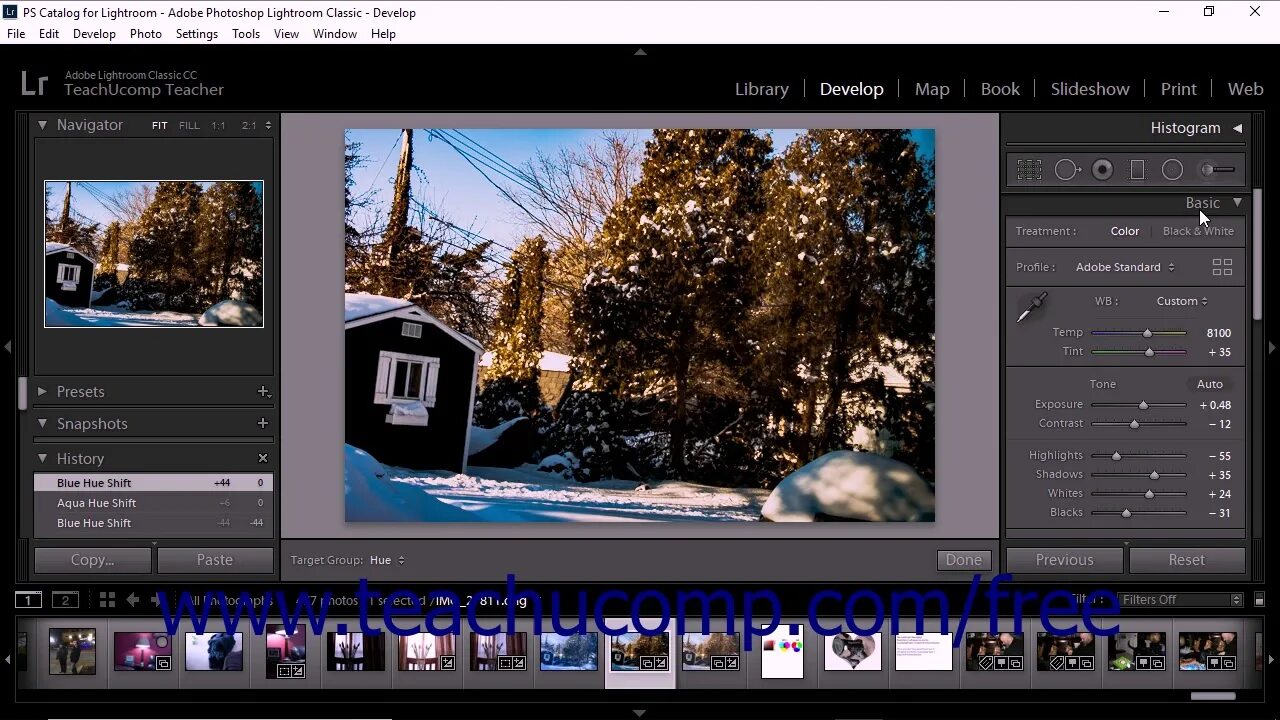
Task: Click the Highlights slider handle
Action: (1116, 456)
